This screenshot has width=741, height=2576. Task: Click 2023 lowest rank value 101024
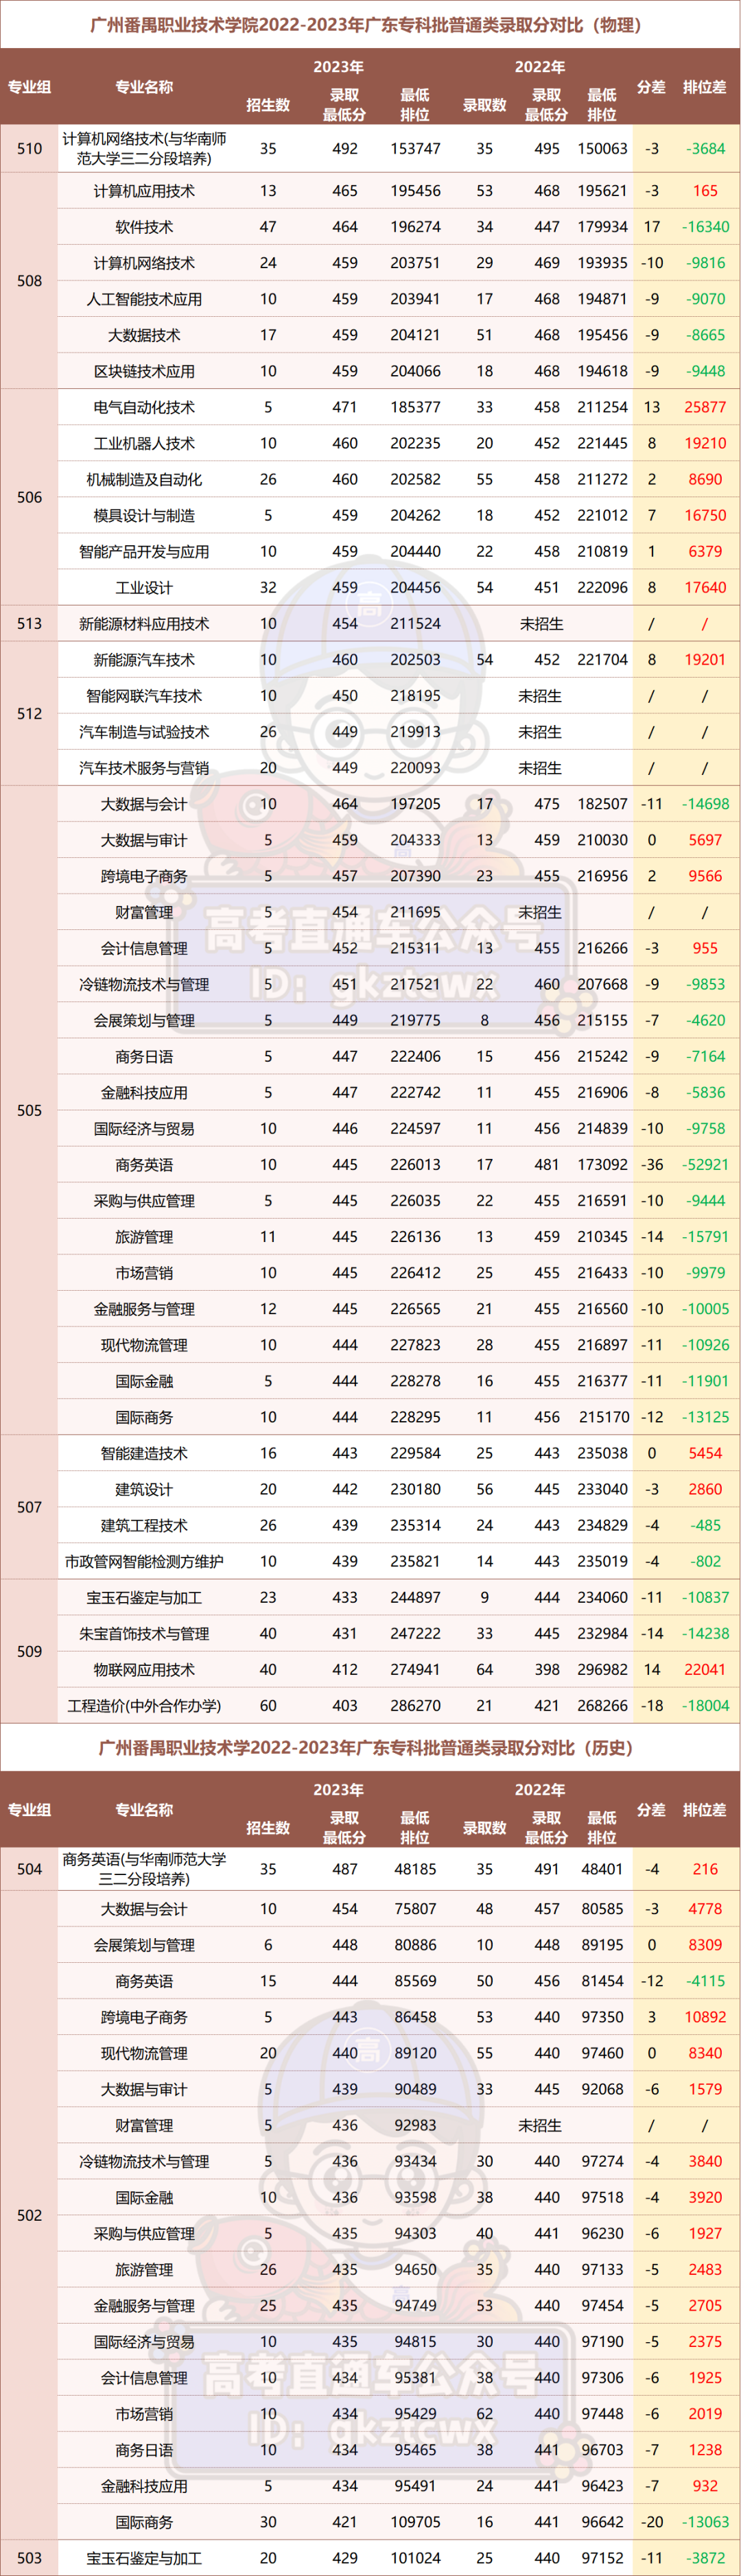415,2558
